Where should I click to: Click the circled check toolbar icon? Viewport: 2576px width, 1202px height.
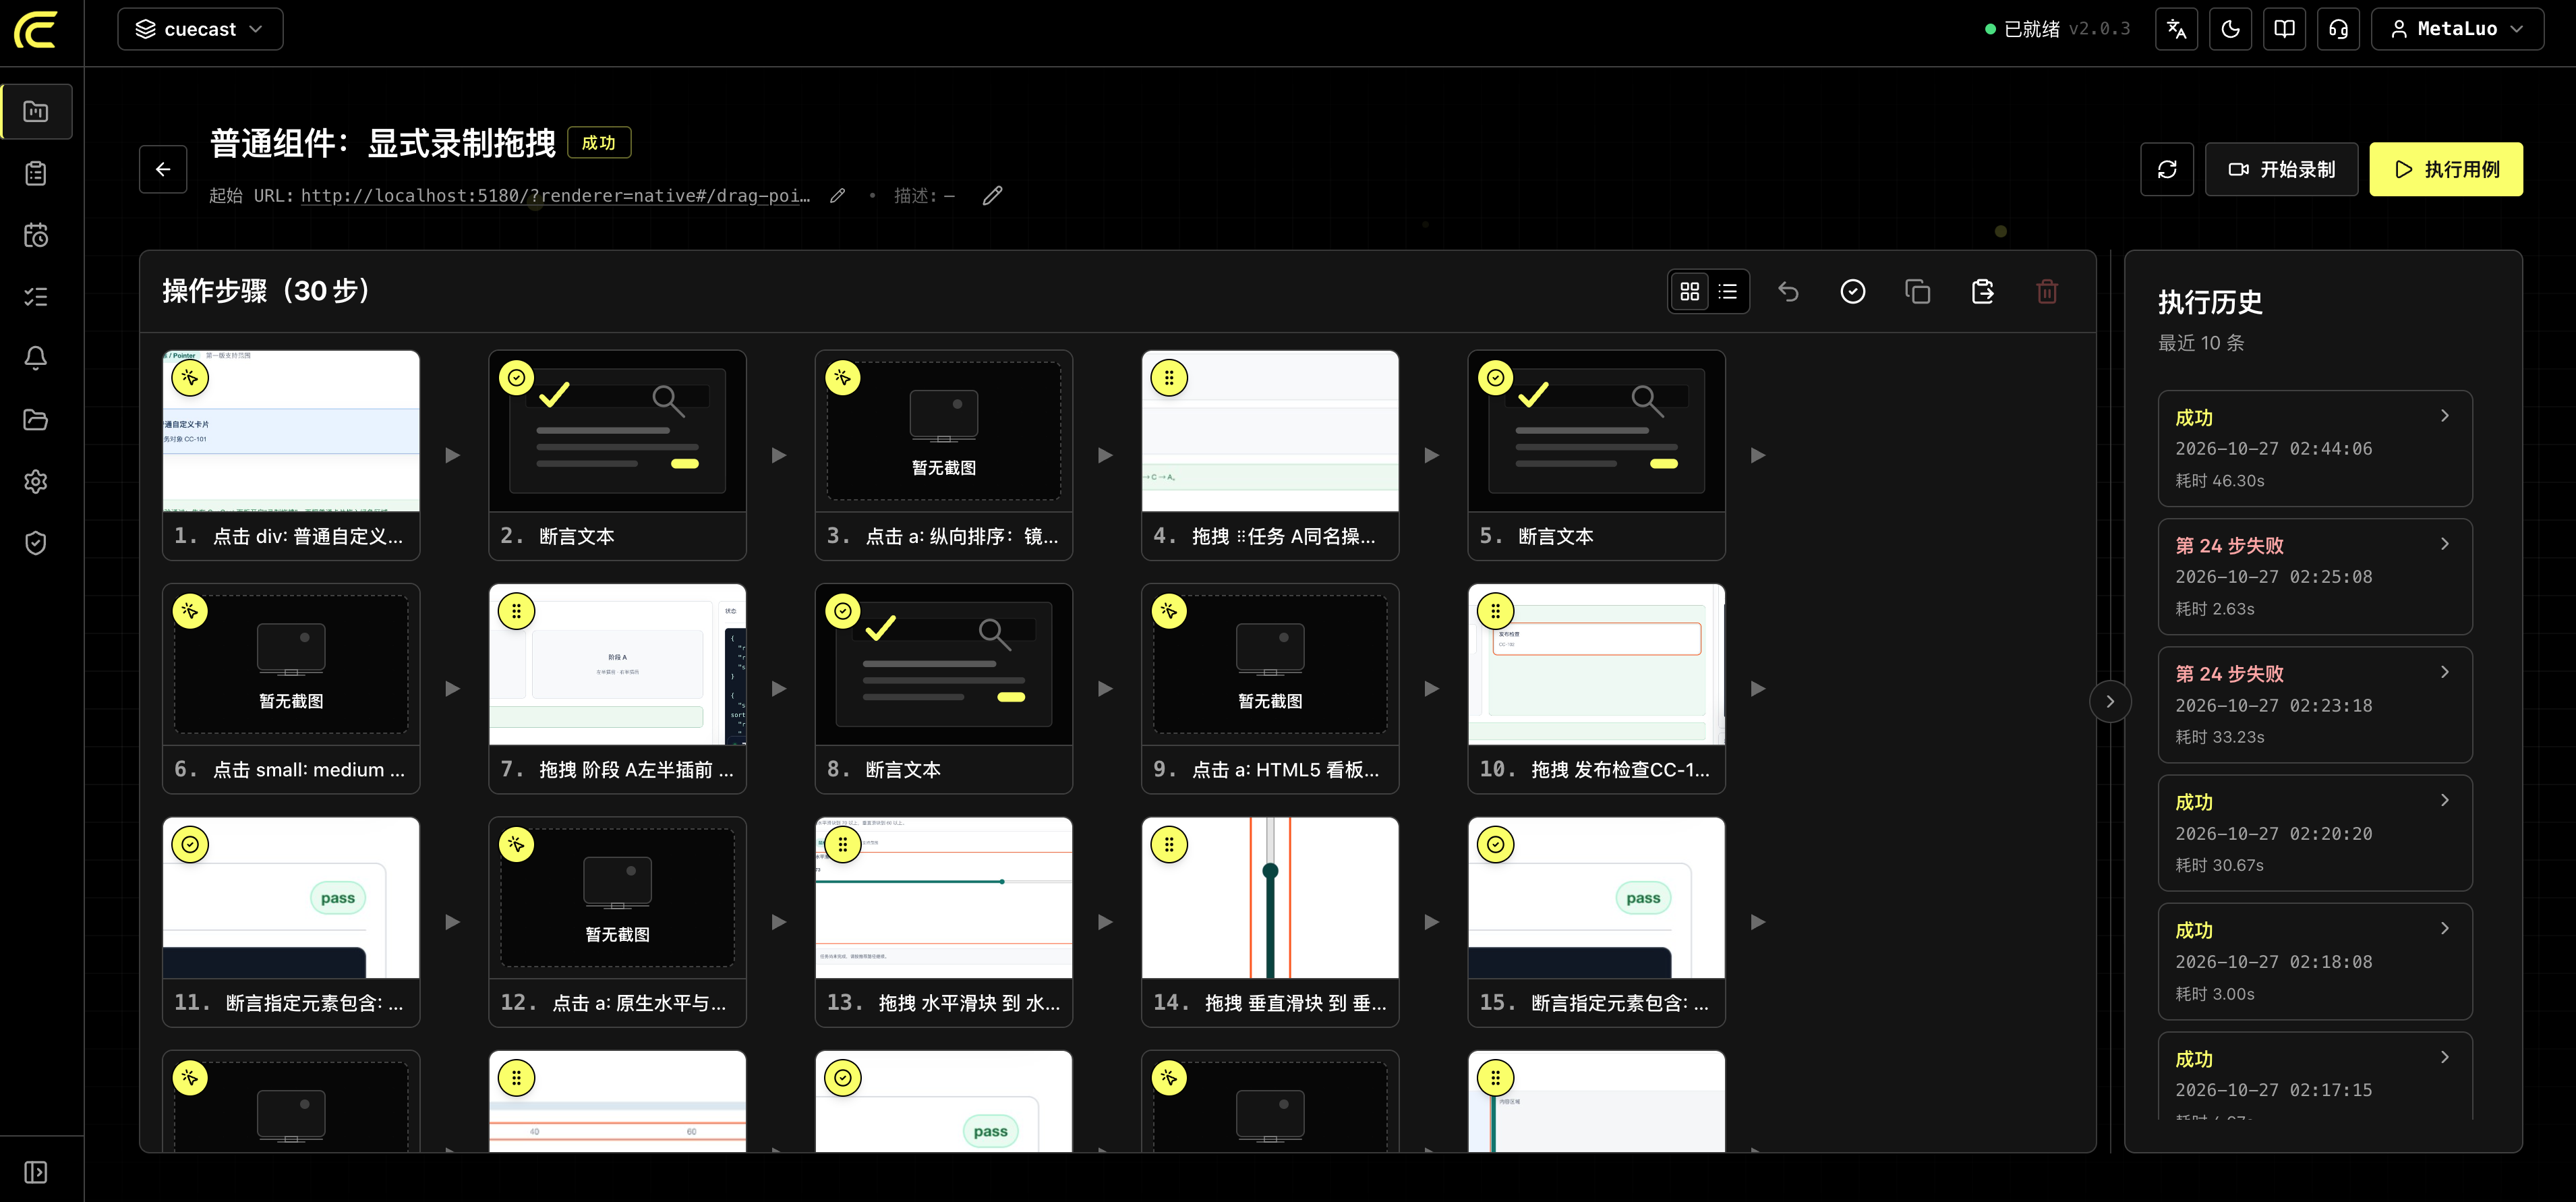1853,292
